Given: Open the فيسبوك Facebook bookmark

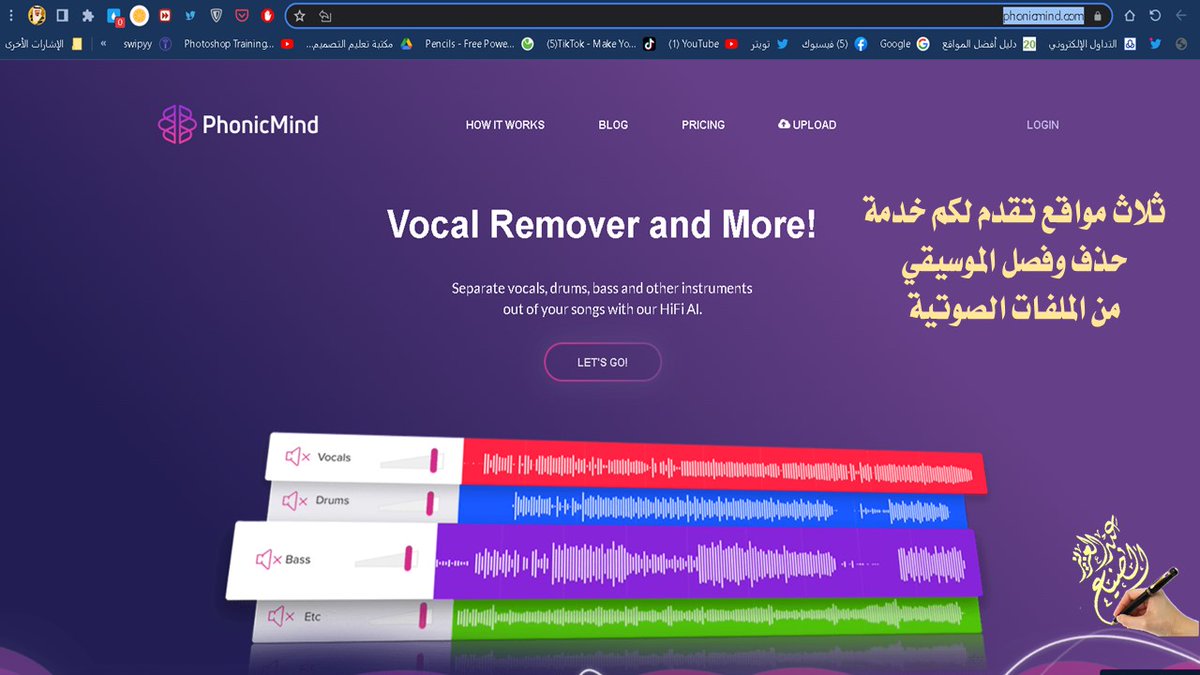Looking at the screenshot, I should pos(834,44).
